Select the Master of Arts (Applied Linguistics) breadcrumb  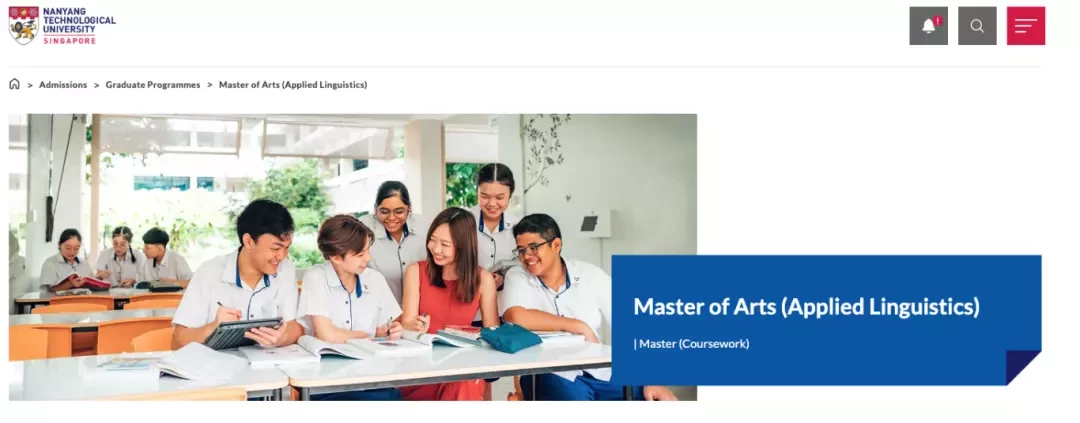(293, 85)
